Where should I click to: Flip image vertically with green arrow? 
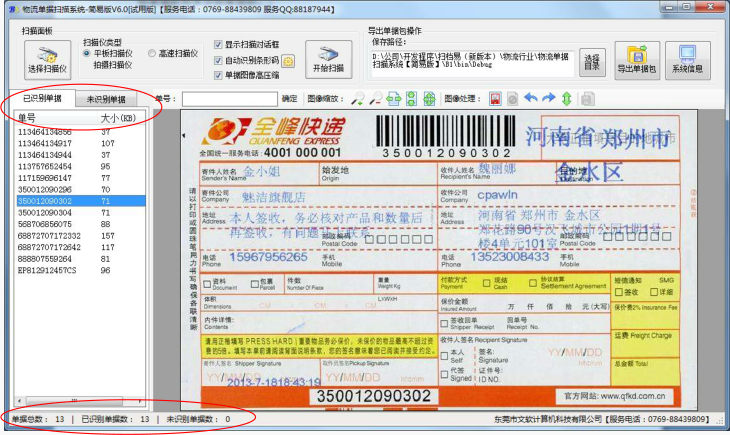pyautogui.click(x=567, y=99)
